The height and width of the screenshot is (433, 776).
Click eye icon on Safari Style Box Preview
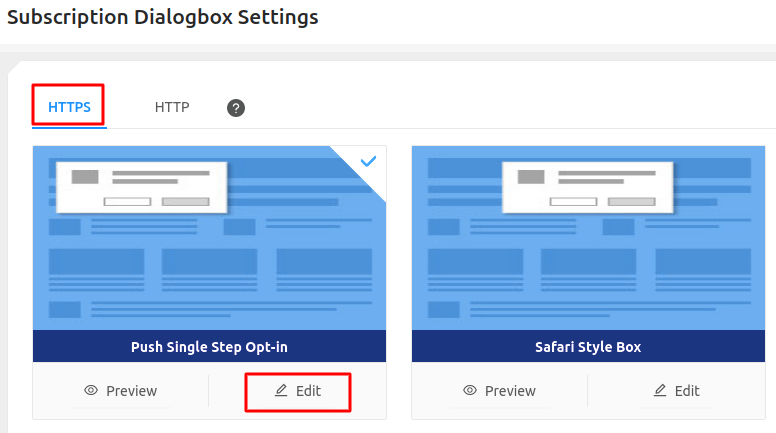(x=470, y=391)
